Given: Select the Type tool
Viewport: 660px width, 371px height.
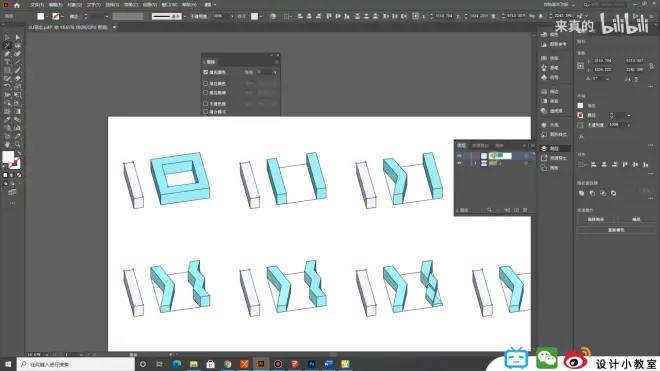Looking at the screenshot, I should [x=8, y=62].
